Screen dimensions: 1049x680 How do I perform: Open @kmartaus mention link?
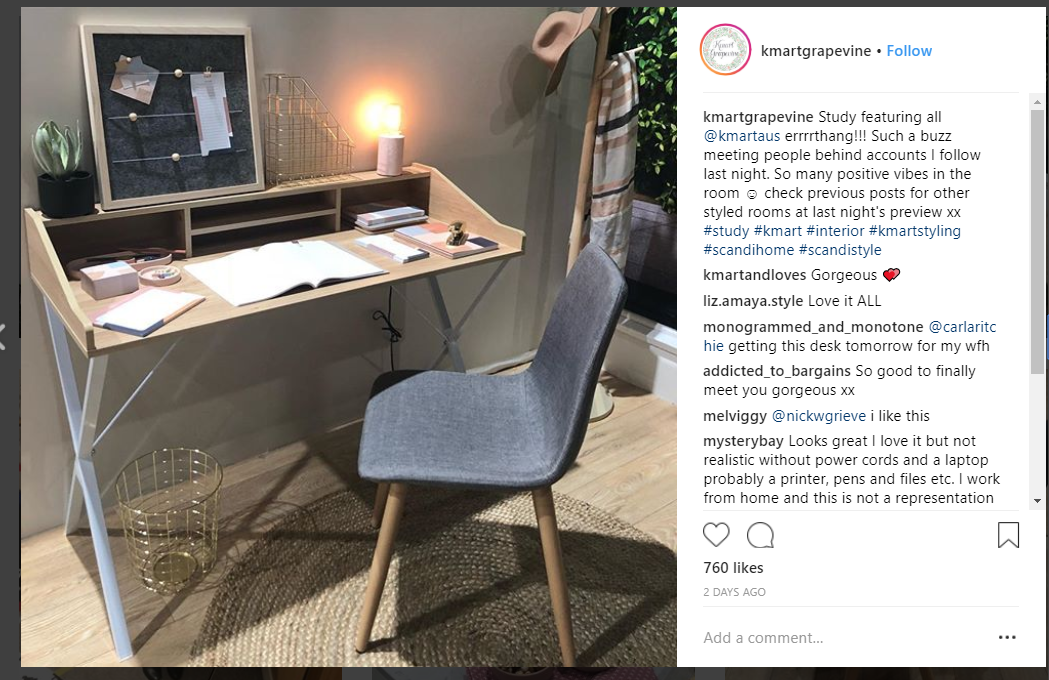(741, 136)
